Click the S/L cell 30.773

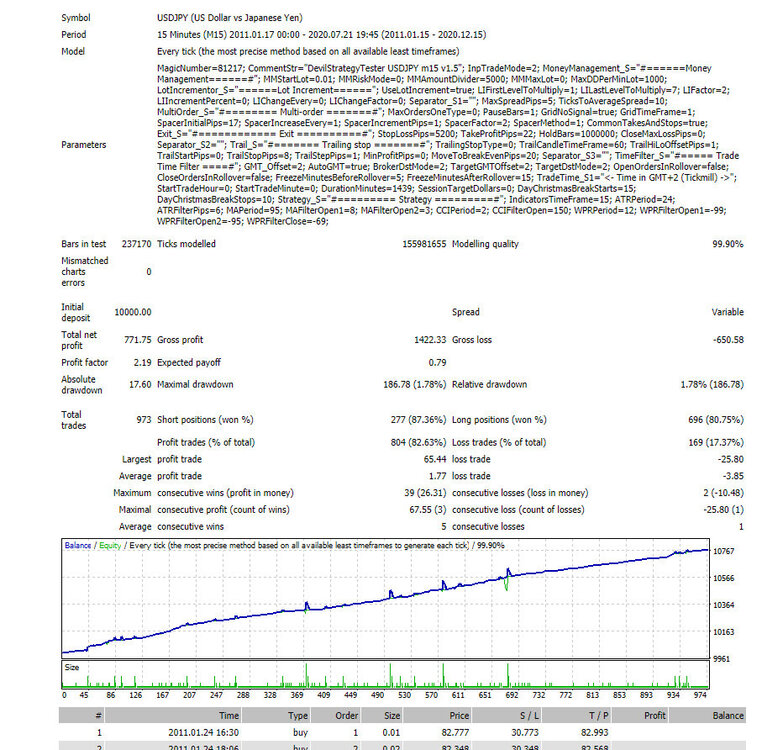click(525, 733)
